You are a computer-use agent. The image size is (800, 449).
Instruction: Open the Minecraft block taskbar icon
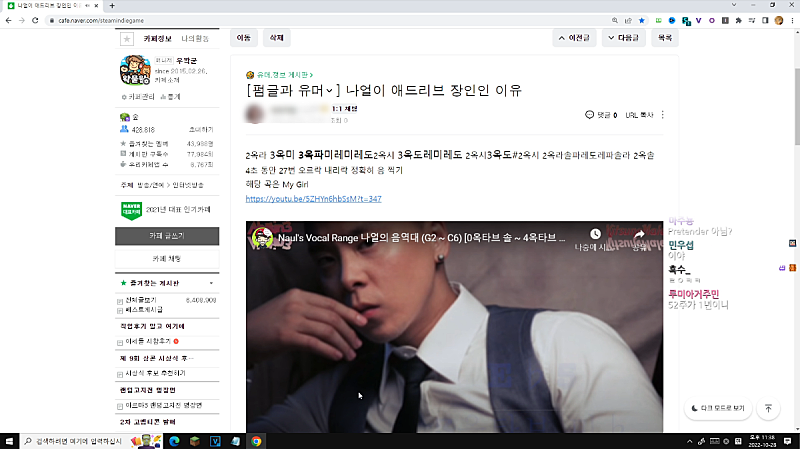pos(194,441)
